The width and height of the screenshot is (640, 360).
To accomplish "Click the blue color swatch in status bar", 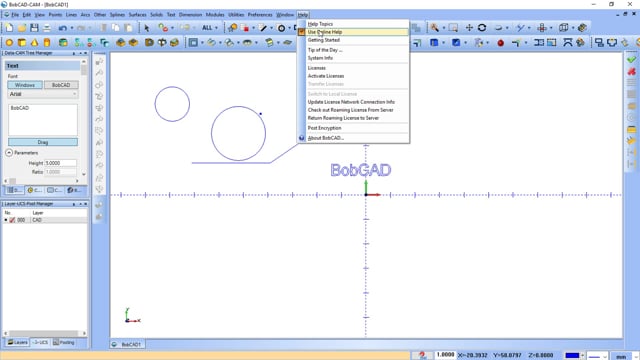I will point(572,356).
